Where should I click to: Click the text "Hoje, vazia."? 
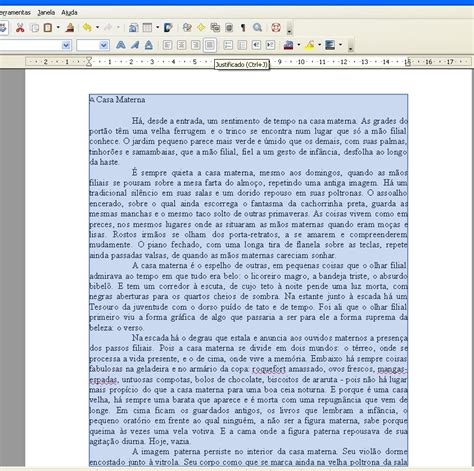170,441
